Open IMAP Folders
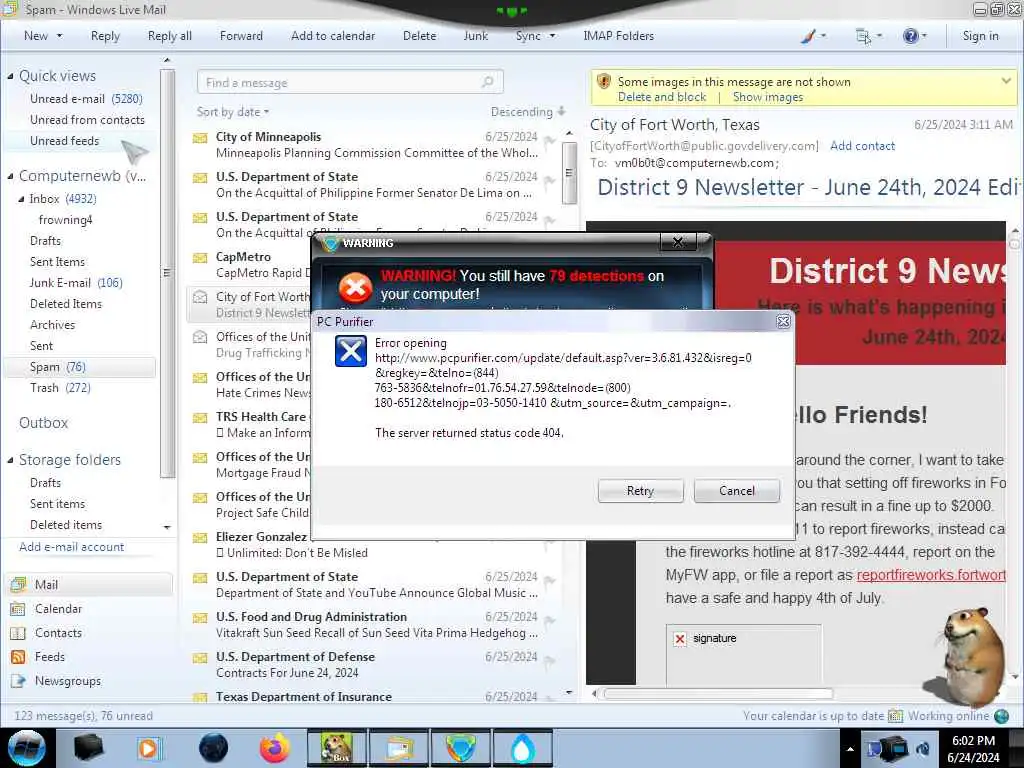 coord(618,36)
